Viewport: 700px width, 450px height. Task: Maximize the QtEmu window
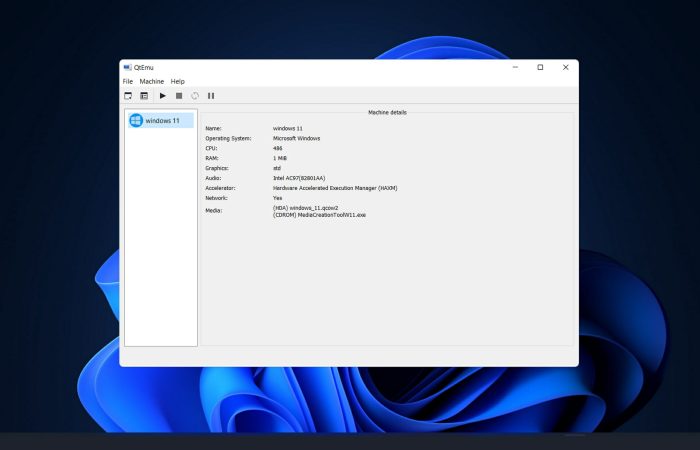[x=540, y=67]
